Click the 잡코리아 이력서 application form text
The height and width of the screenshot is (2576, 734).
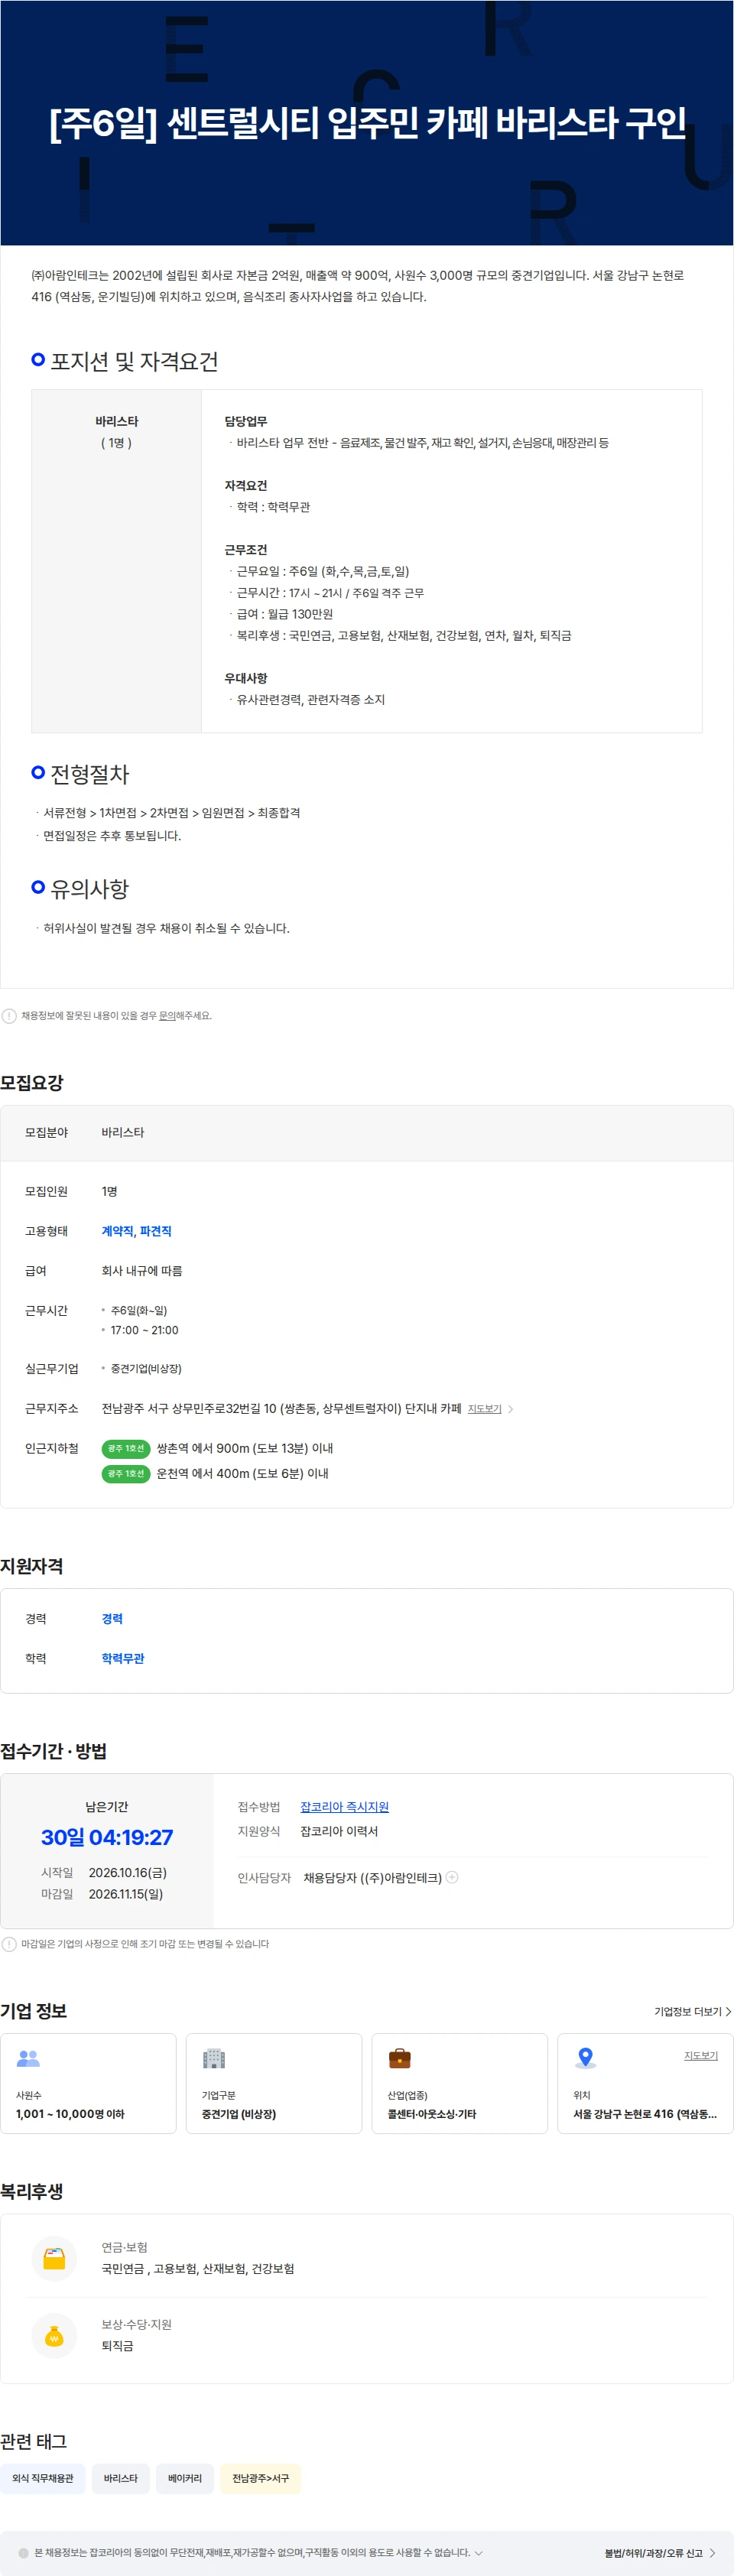click(339, 1831)
